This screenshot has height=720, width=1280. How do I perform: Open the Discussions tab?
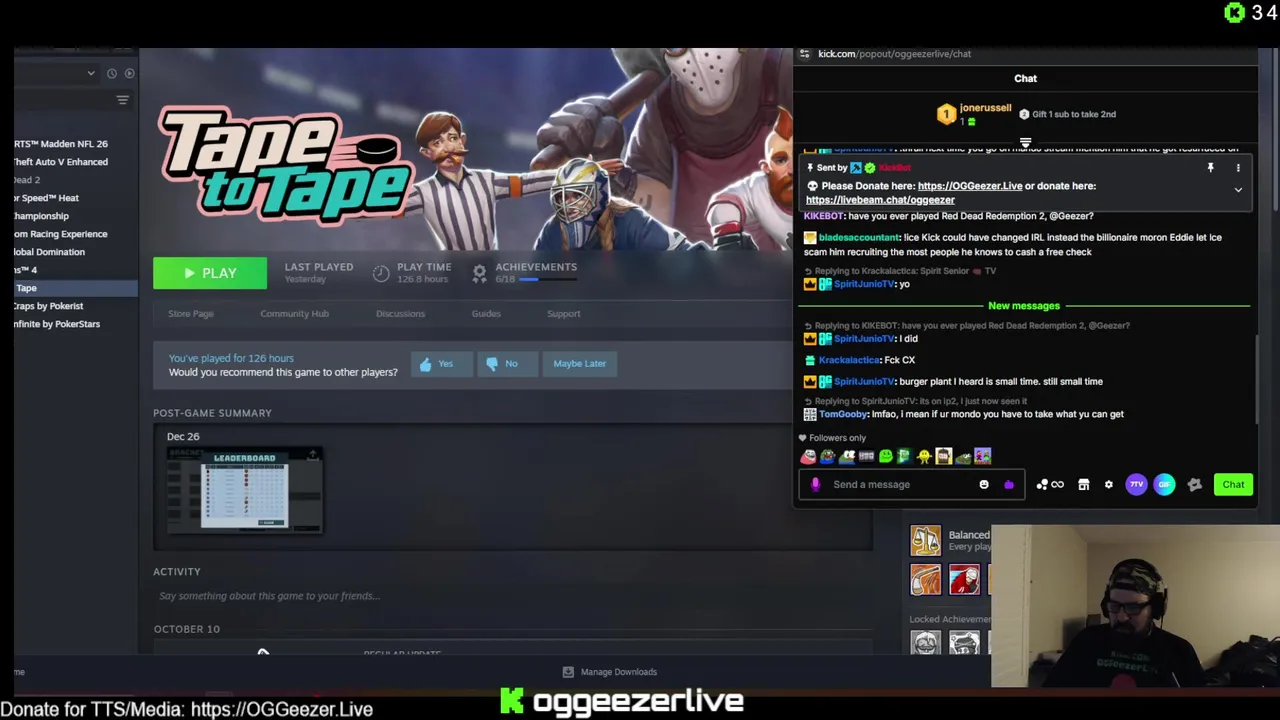click(x=400, y=314)
